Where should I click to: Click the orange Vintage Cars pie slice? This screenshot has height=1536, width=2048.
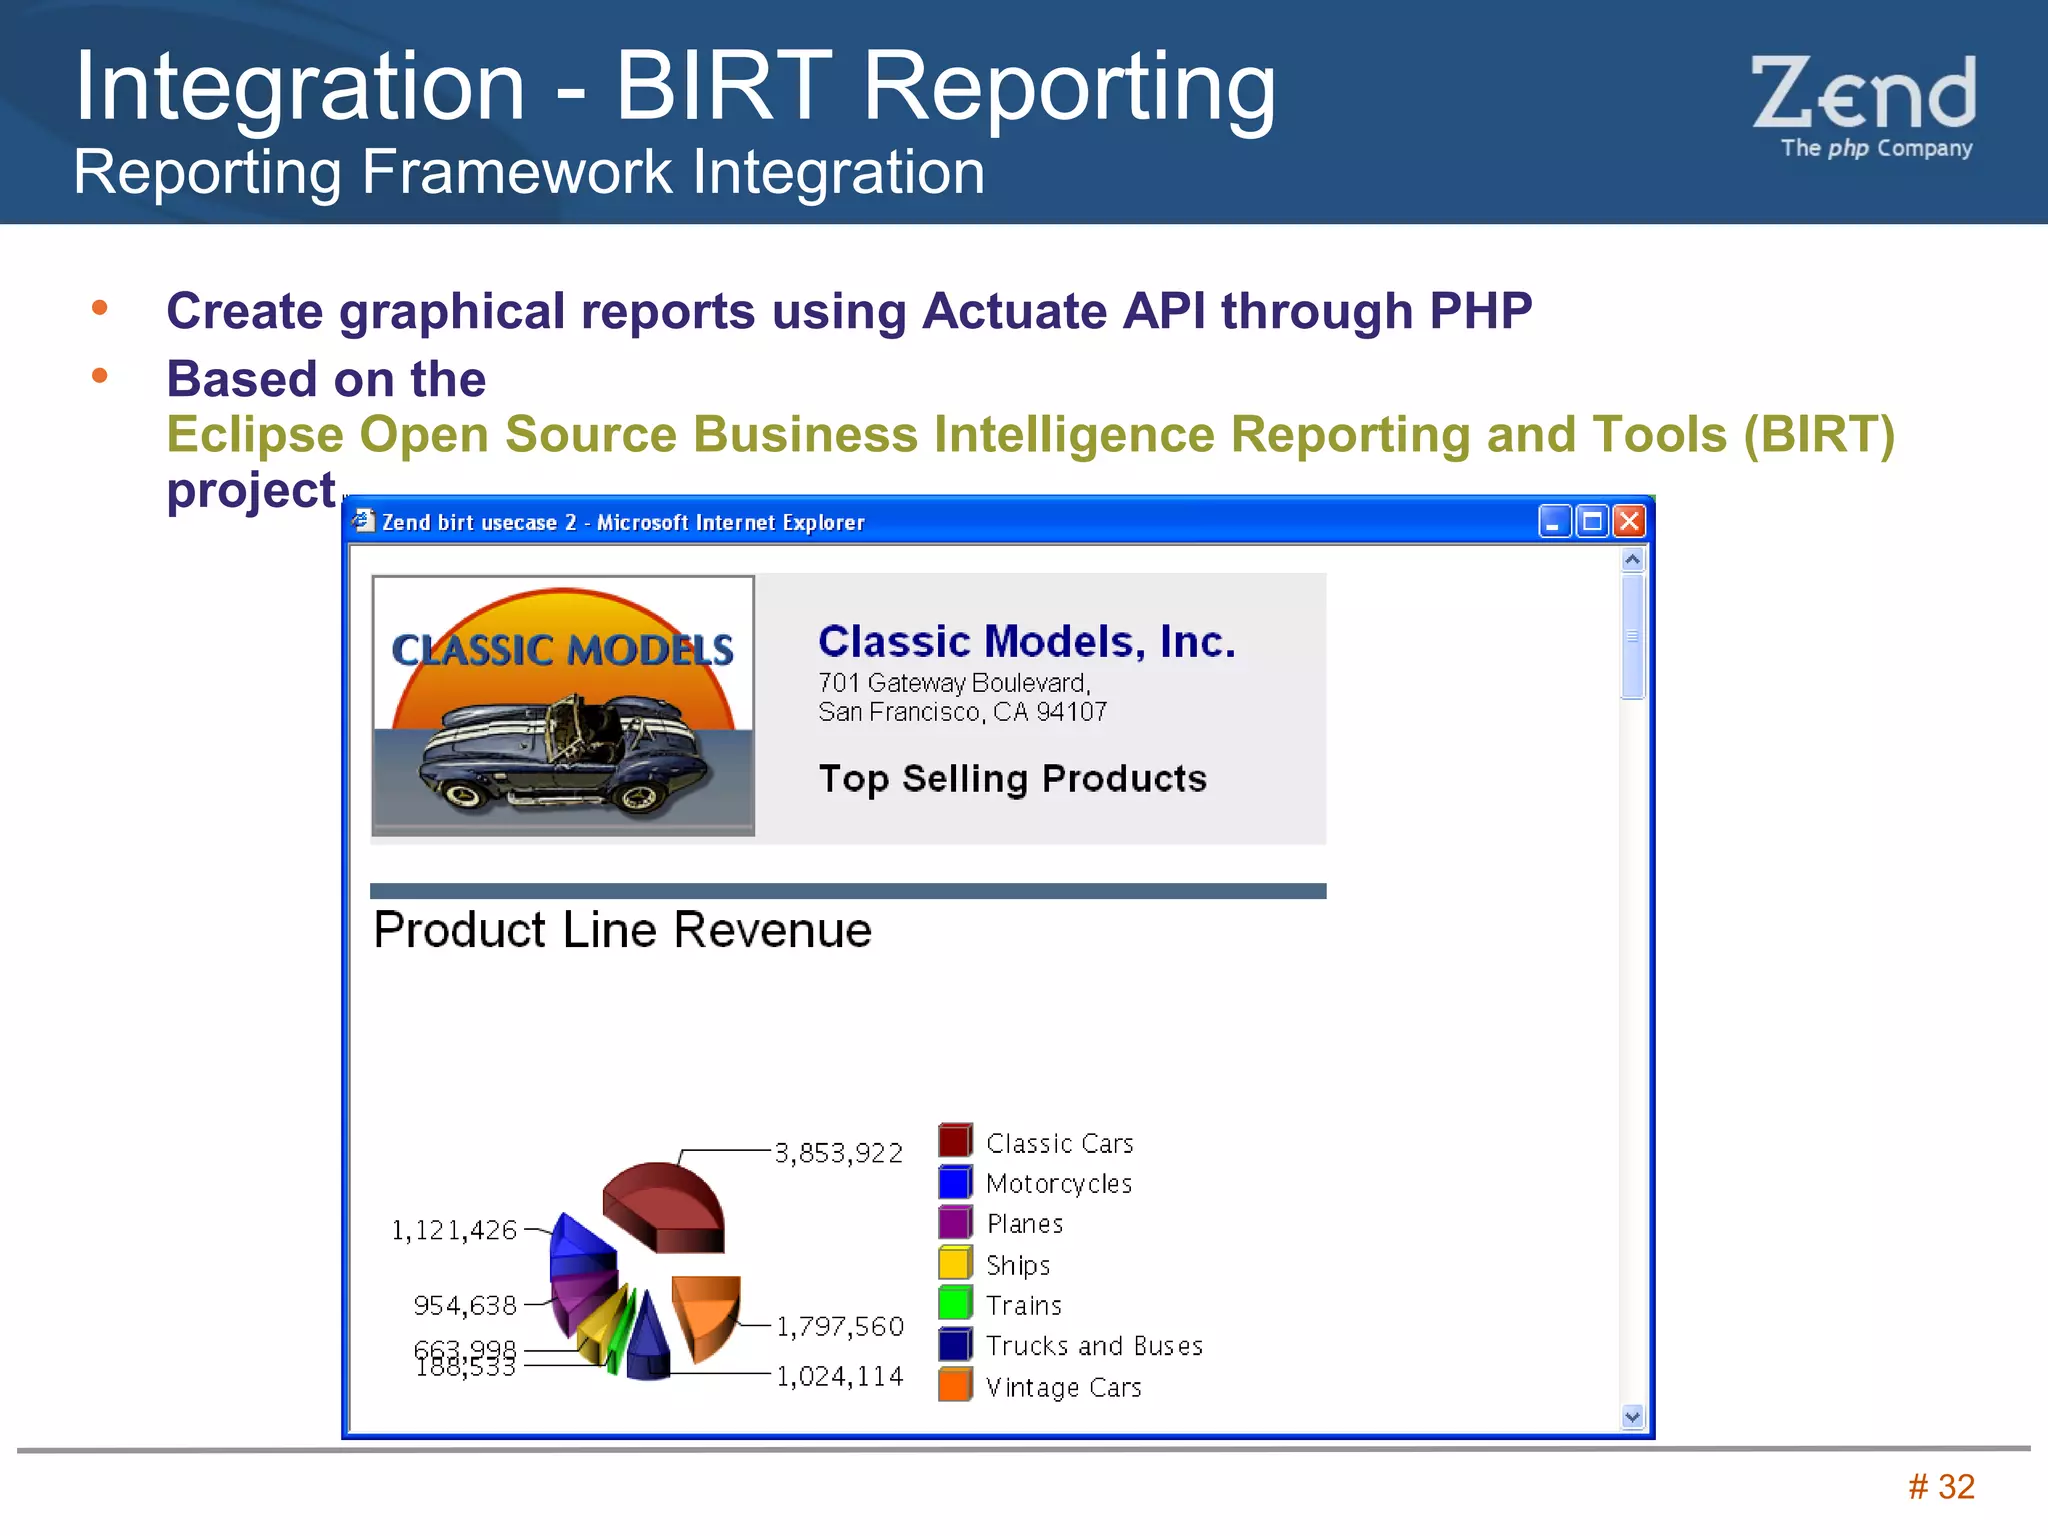pyautogui.click(x=706, y=1312)
